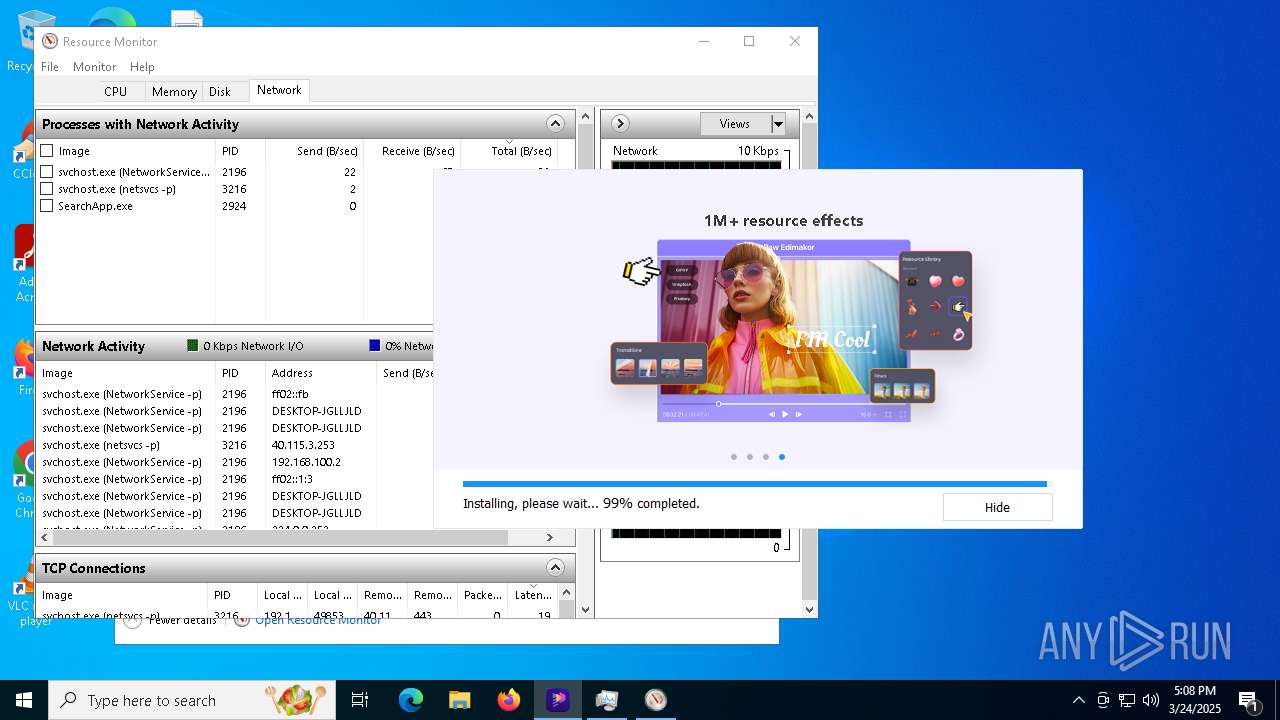1280x720 pixels.
Task: Open the purple installer taskbar icon
Action: pos(558,700)
